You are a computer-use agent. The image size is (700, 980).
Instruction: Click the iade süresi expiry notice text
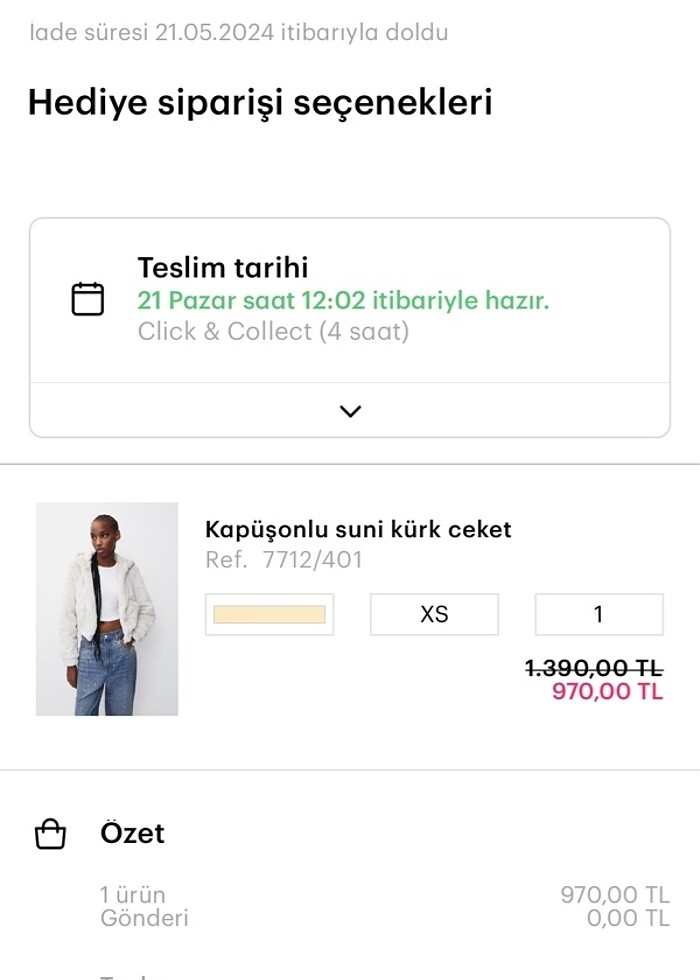coord(238,31)
